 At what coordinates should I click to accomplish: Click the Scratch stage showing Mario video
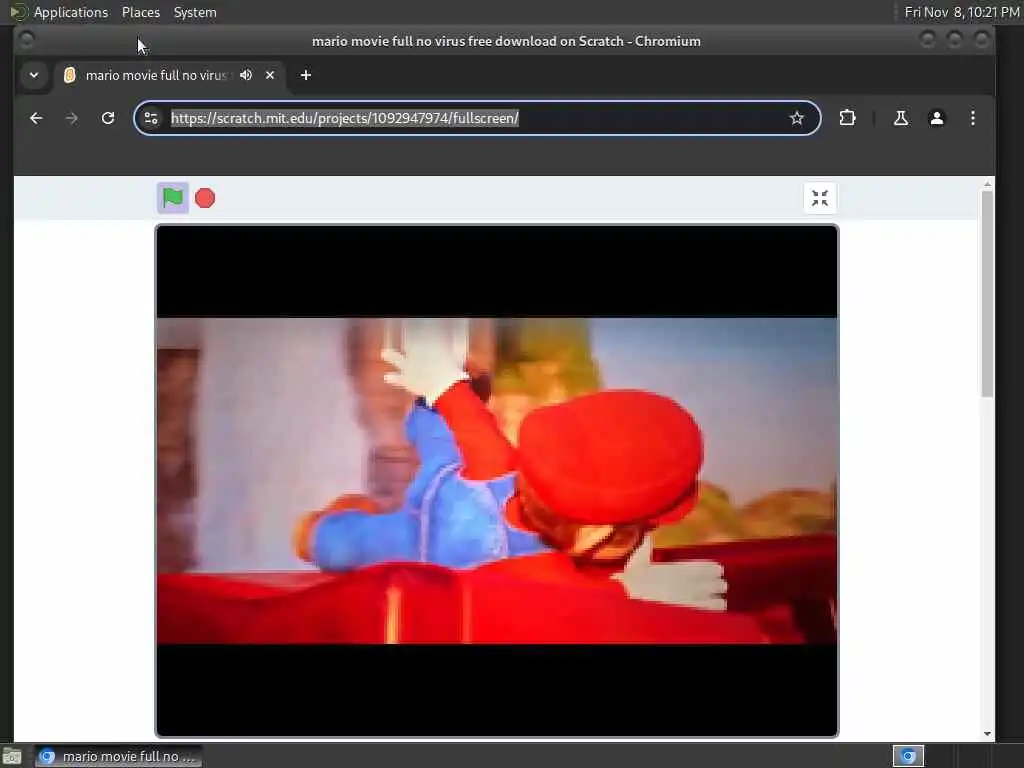(x=496, y=481)
